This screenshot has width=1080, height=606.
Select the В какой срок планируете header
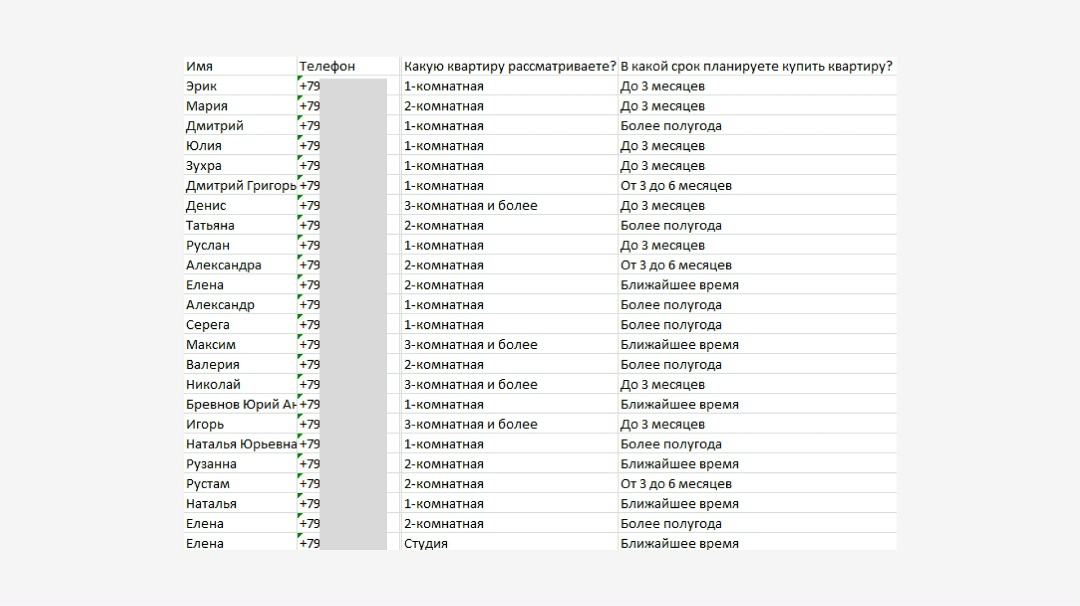pos(756,66)
